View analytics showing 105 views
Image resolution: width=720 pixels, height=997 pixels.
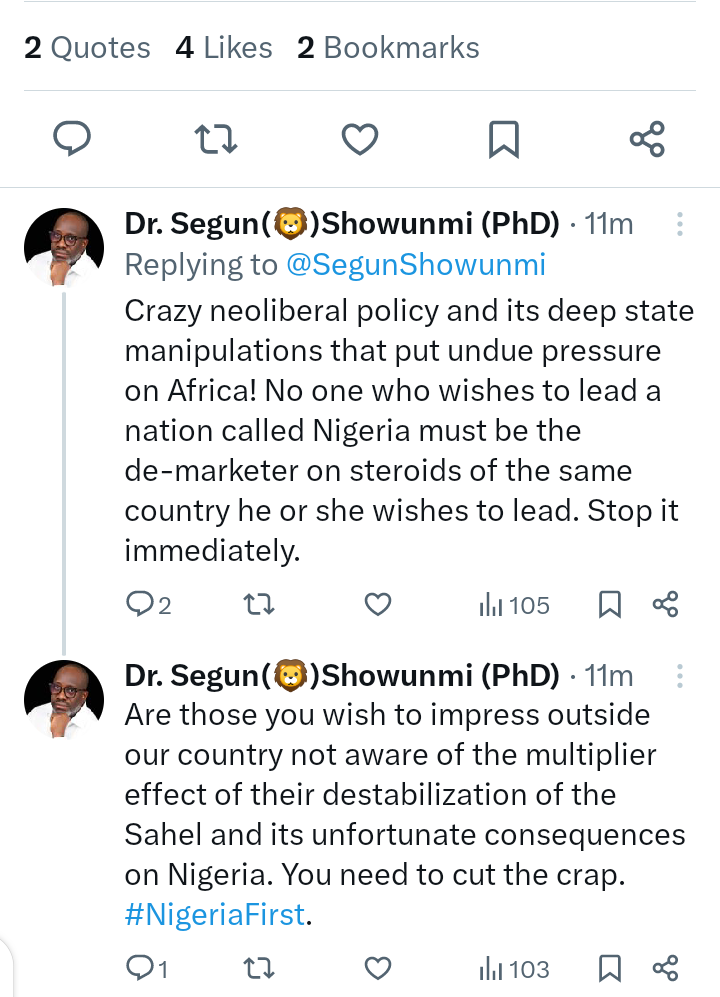(514, 605)
